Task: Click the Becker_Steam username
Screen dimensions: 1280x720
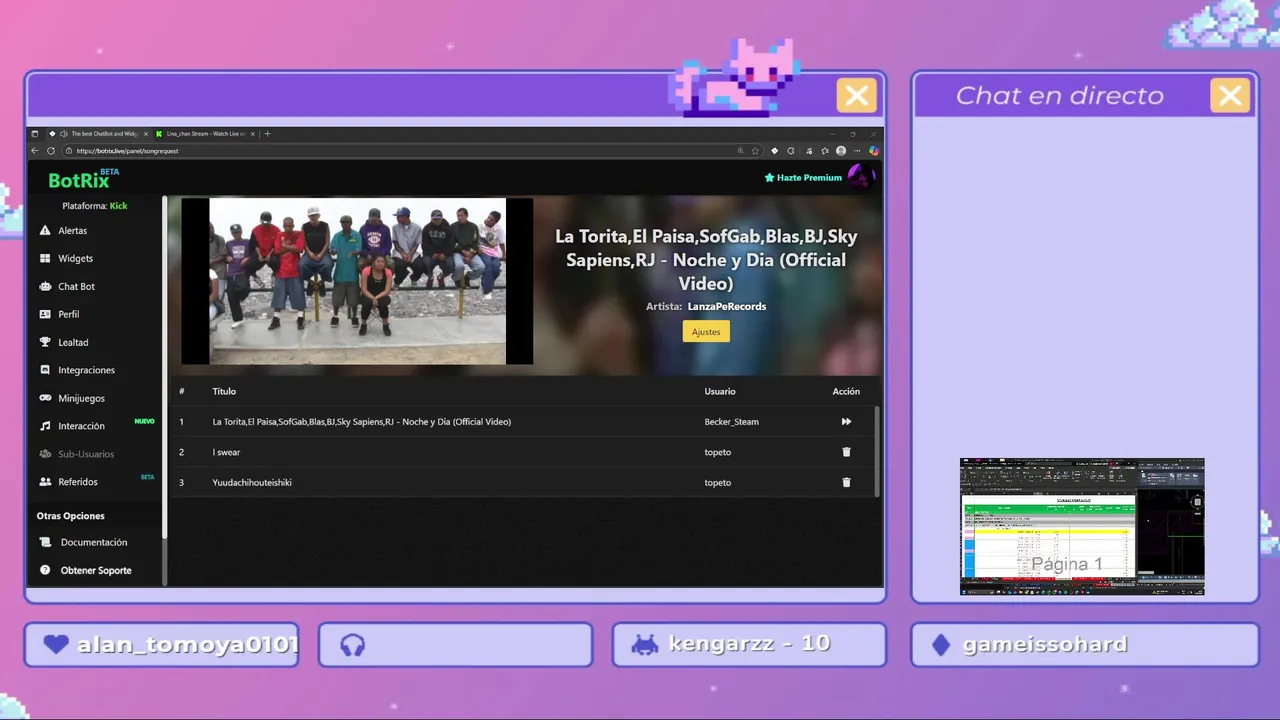Action: pyautogui.click(x=731, y=422)
